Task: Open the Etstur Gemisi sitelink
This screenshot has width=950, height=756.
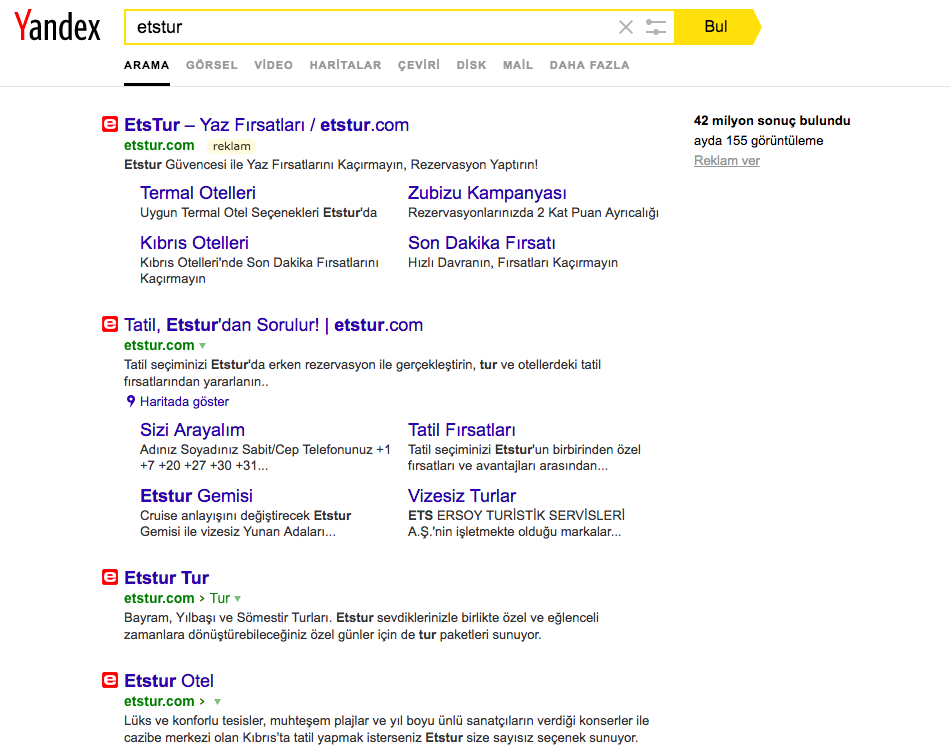Action: coord(196,496)
